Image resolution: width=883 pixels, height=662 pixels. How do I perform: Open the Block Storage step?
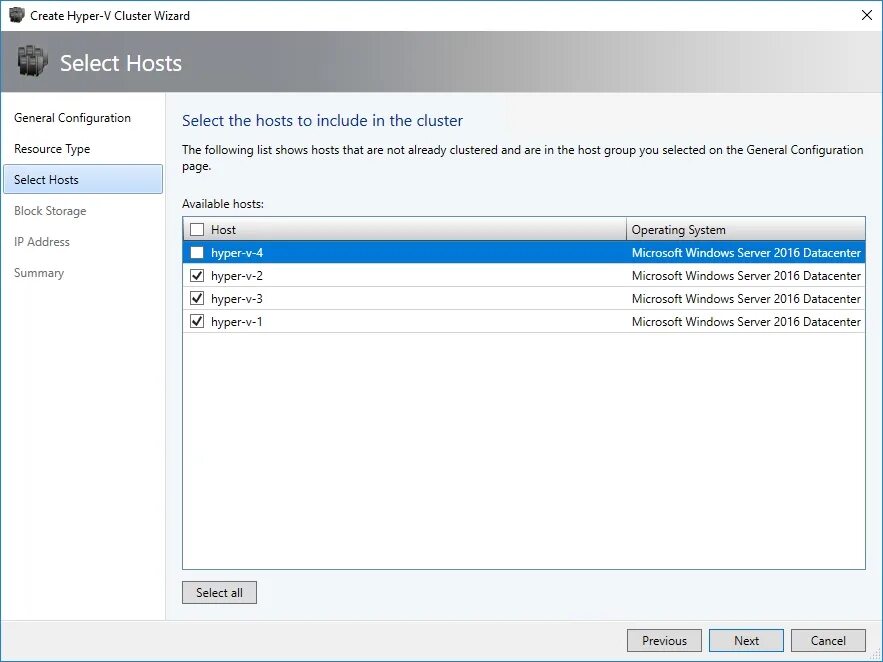tap(50, 211)
